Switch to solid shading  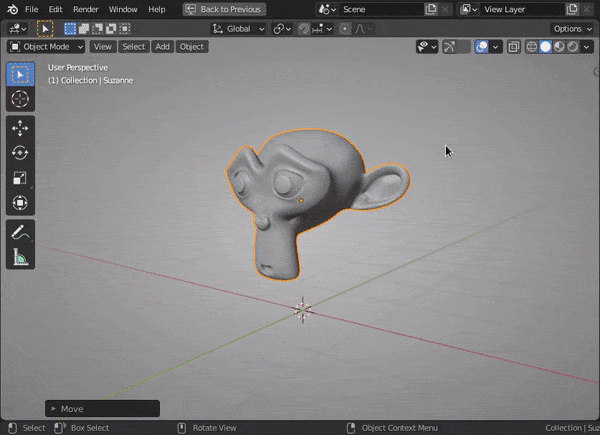545,47
